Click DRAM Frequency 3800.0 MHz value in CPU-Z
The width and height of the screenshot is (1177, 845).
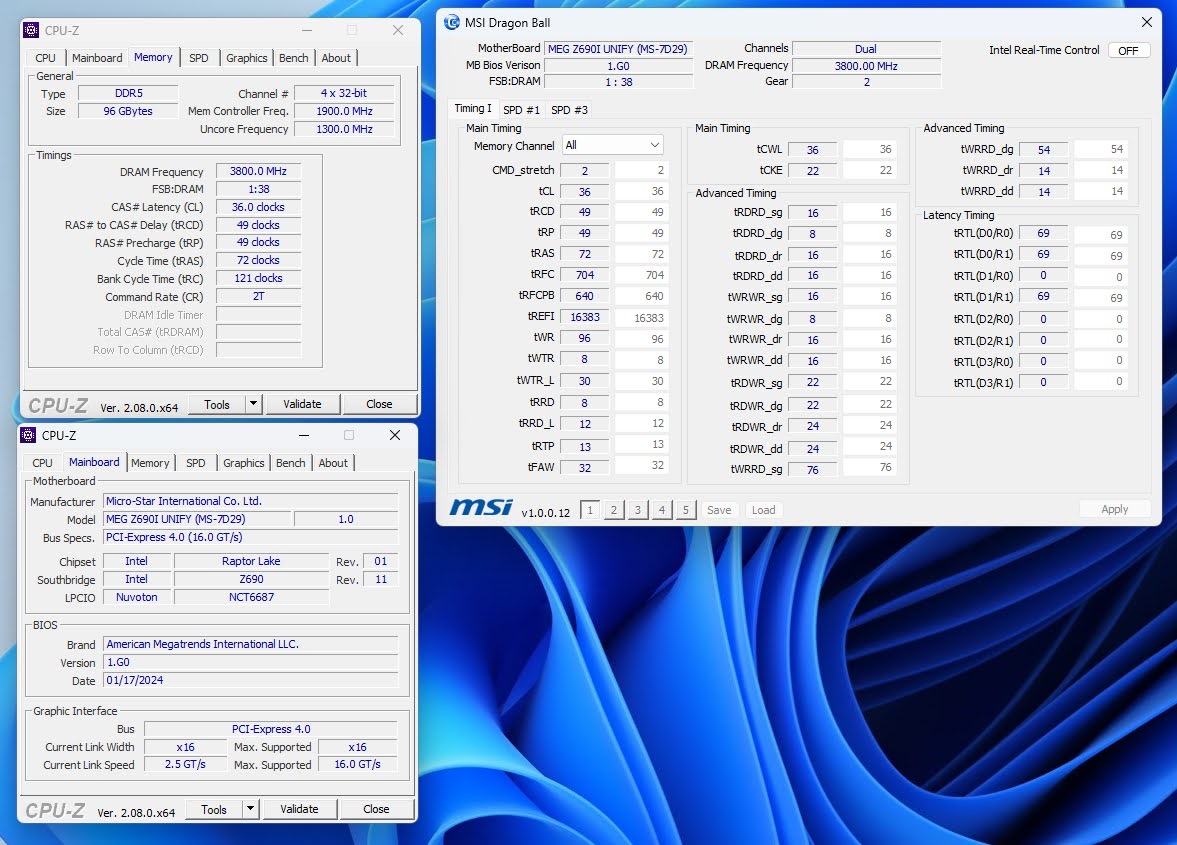258,171
